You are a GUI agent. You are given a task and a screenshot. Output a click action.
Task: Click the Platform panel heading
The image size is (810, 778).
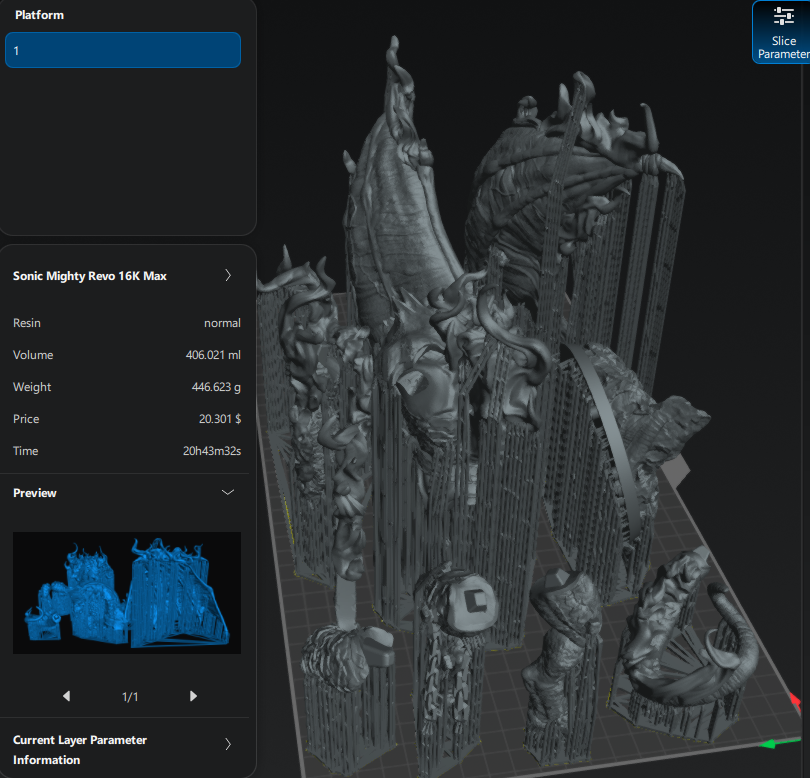click(39, 15)
